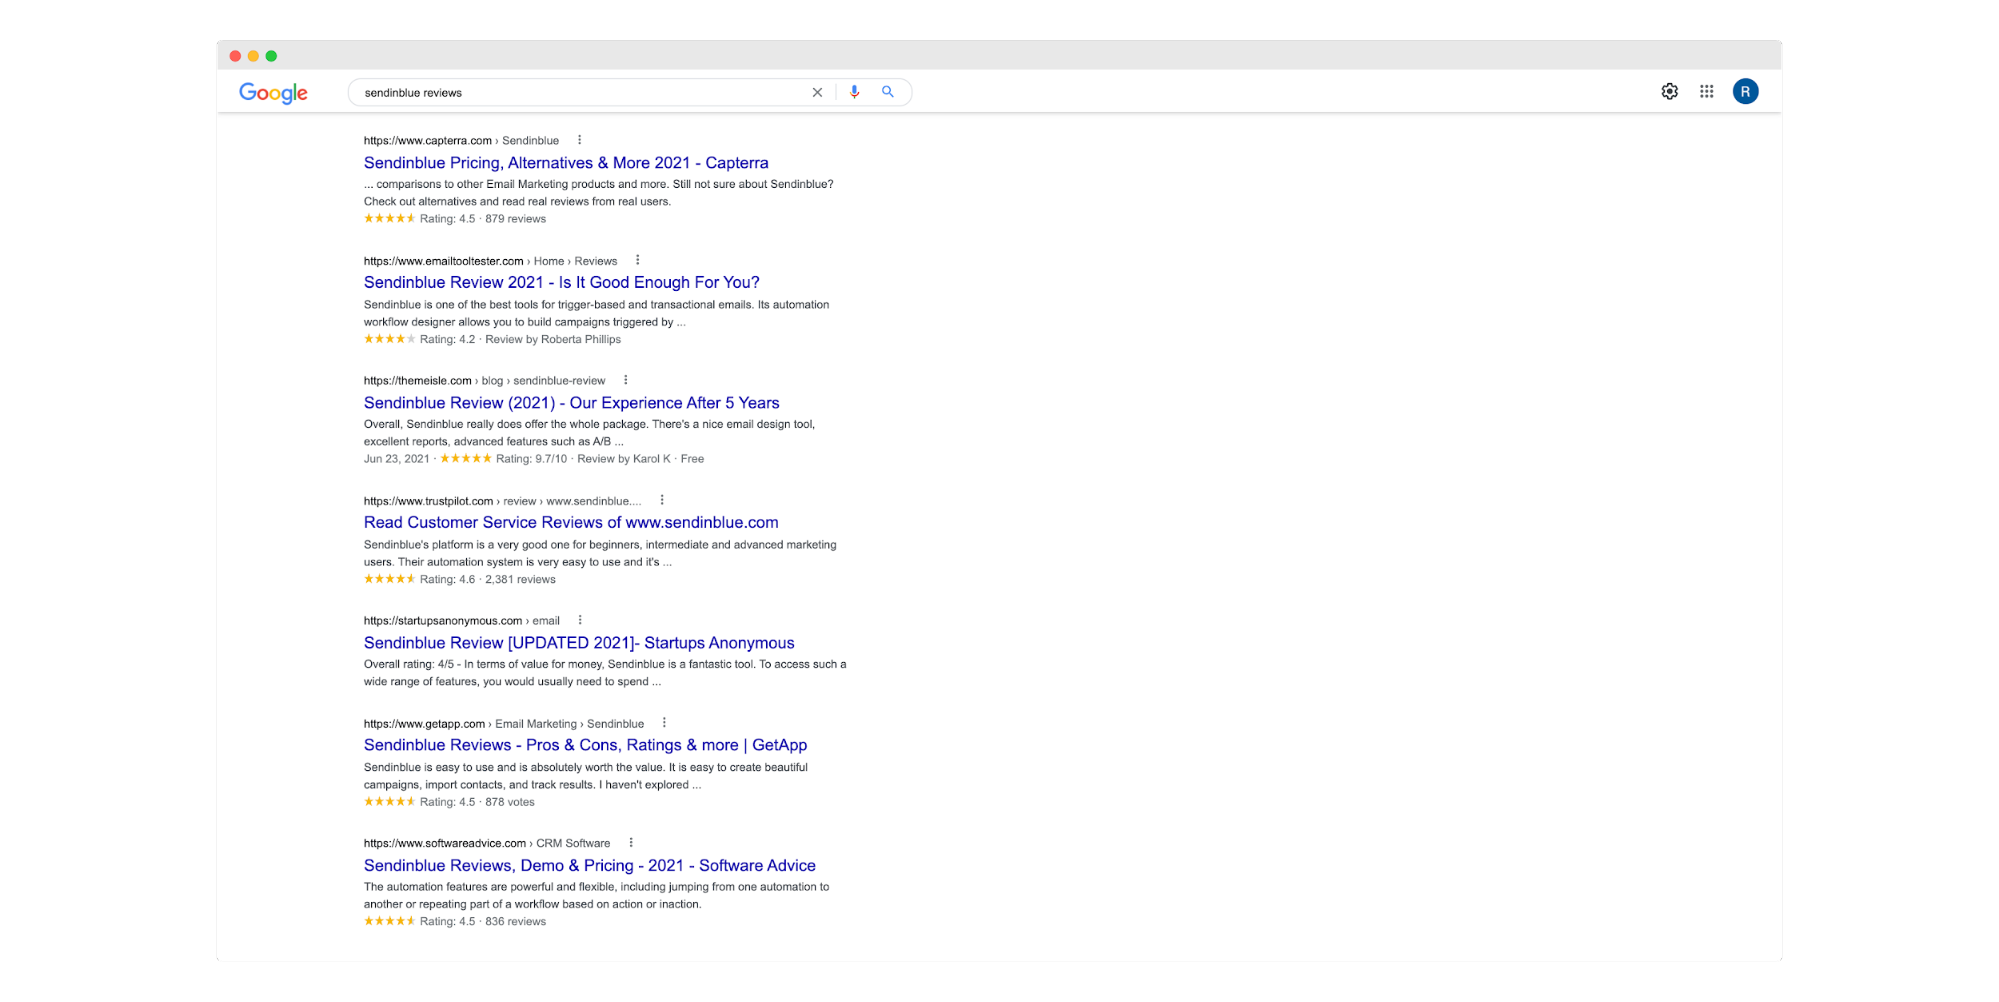Image resolution: width=1999 pixels, height=1002 pixels.
Task: Click the Google logo
Action: pos(273,93)
